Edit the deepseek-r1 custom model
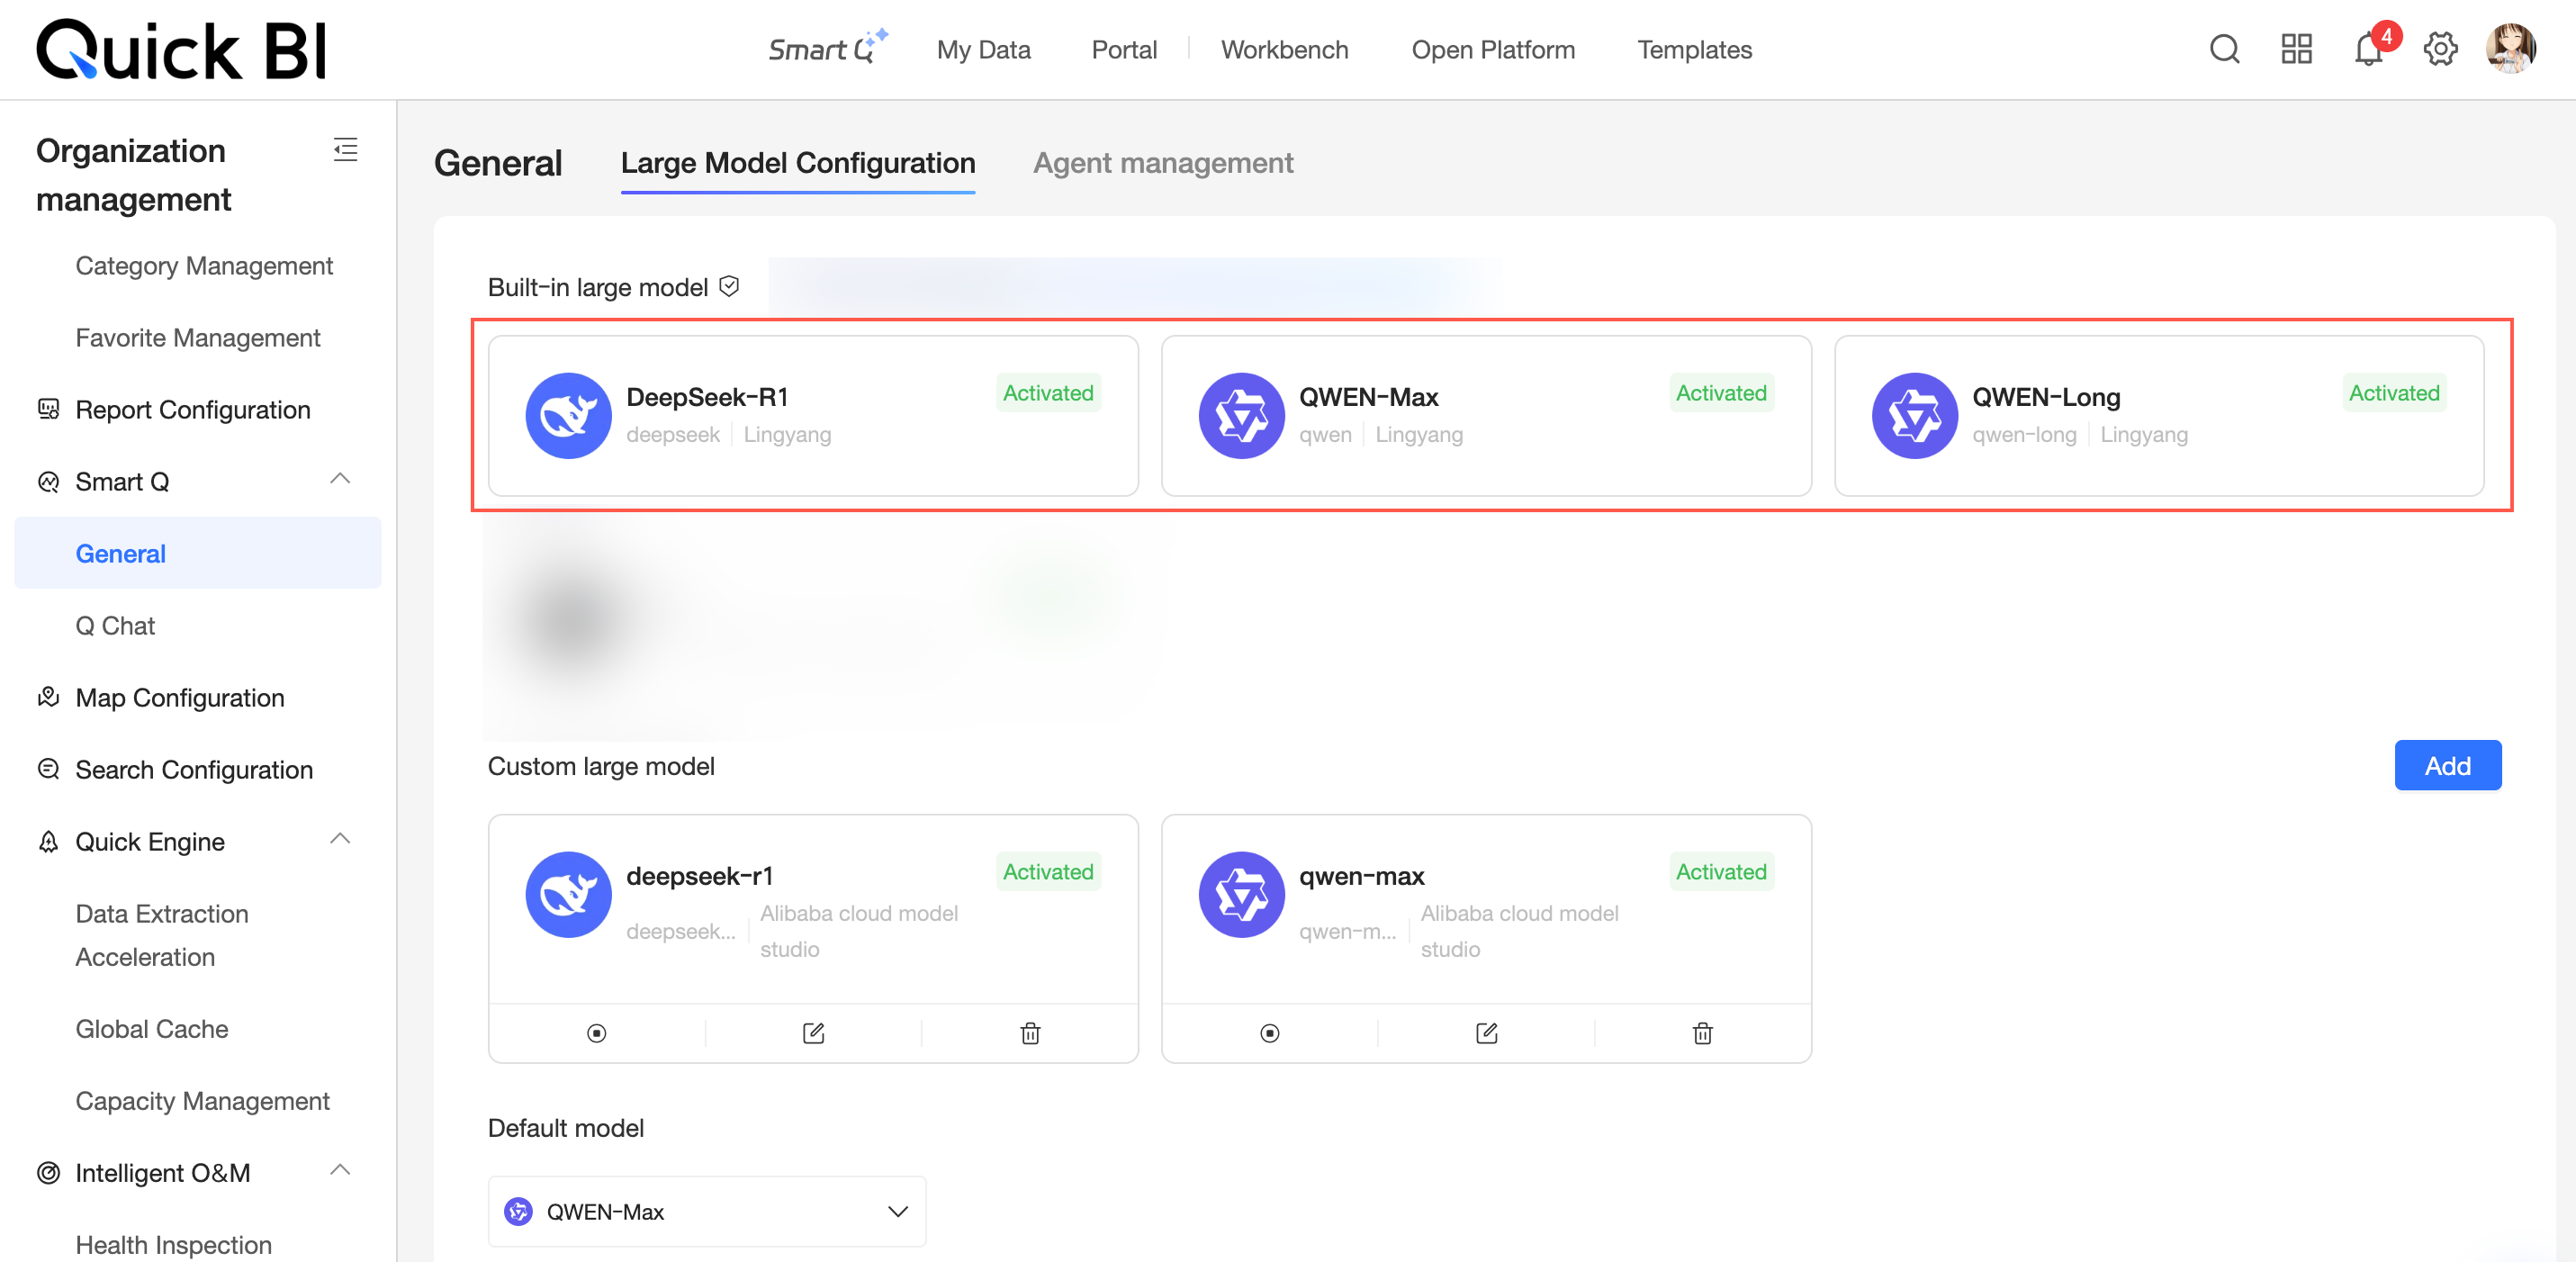Screen dimensions: 2576x1262 tap(813, 1033)
